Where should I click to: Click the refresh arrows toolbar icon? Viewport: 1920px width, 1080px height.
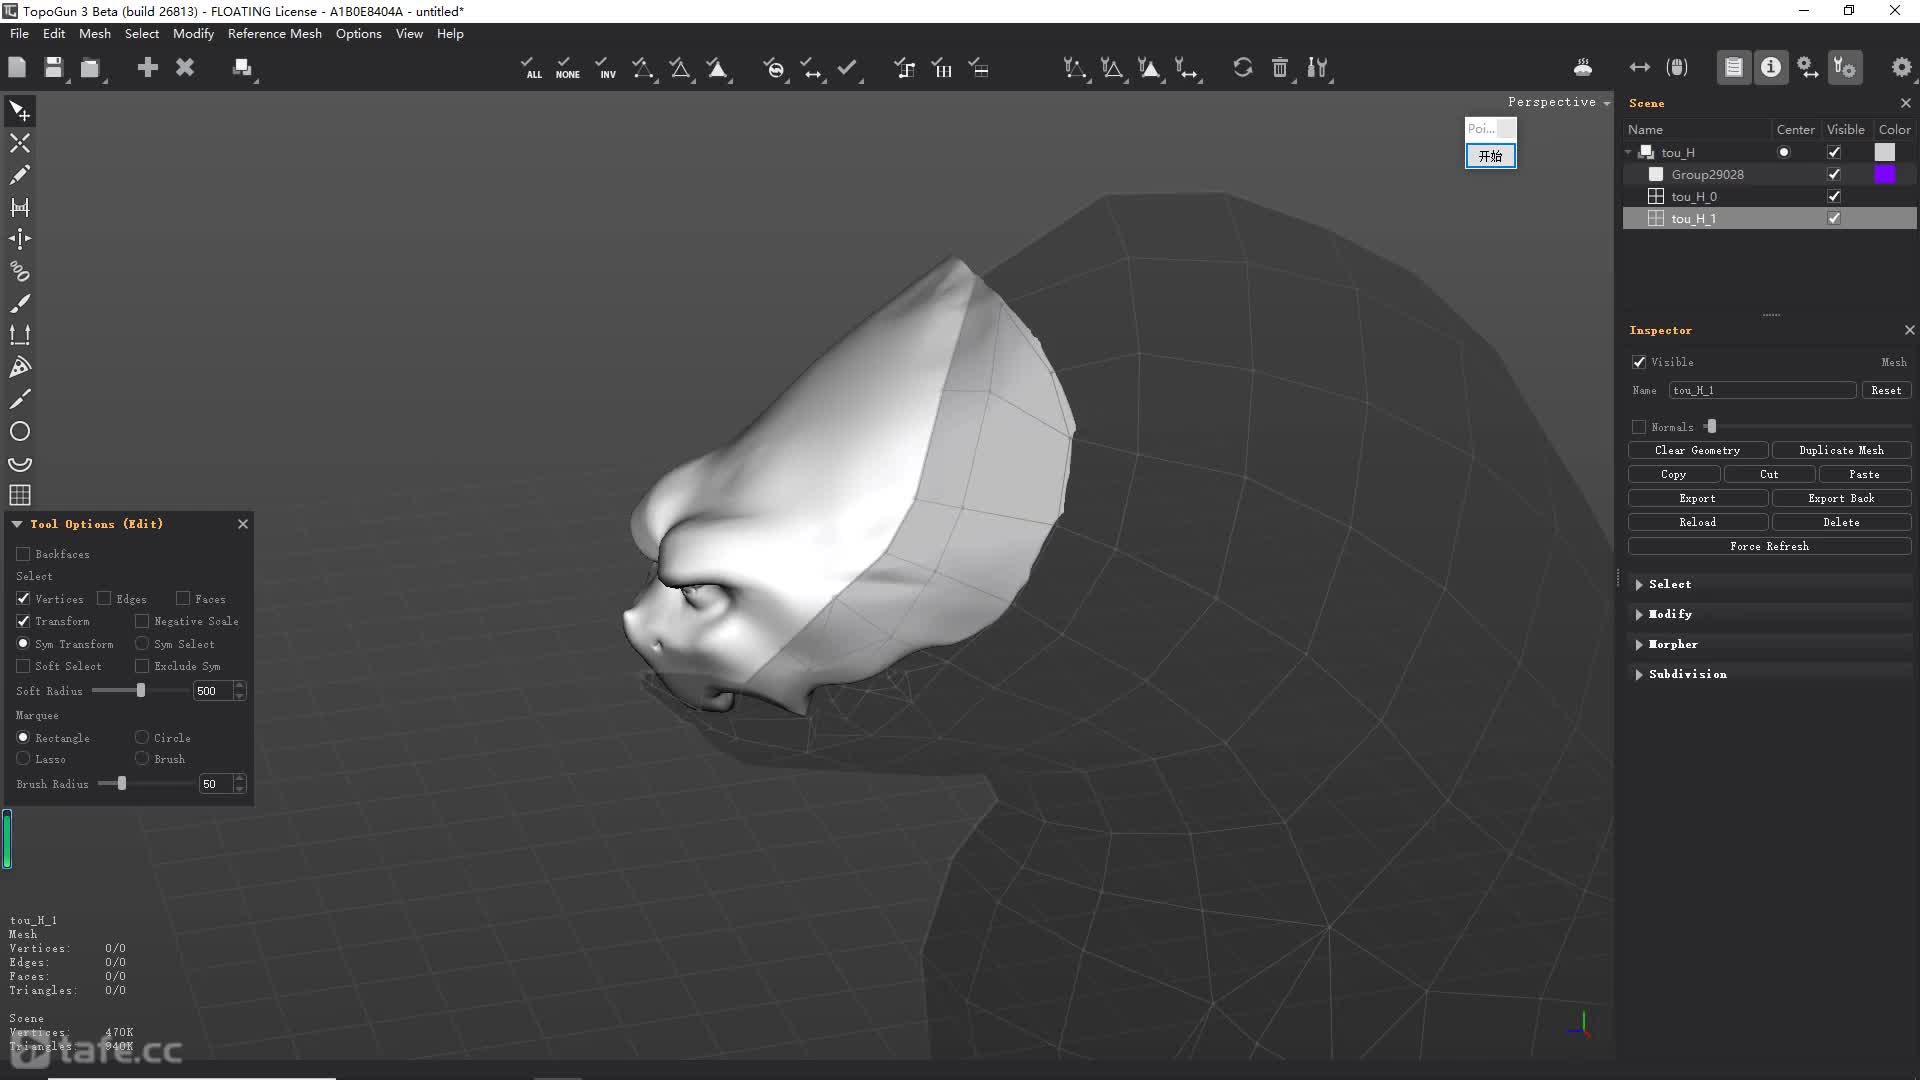tap(1243, 67)
